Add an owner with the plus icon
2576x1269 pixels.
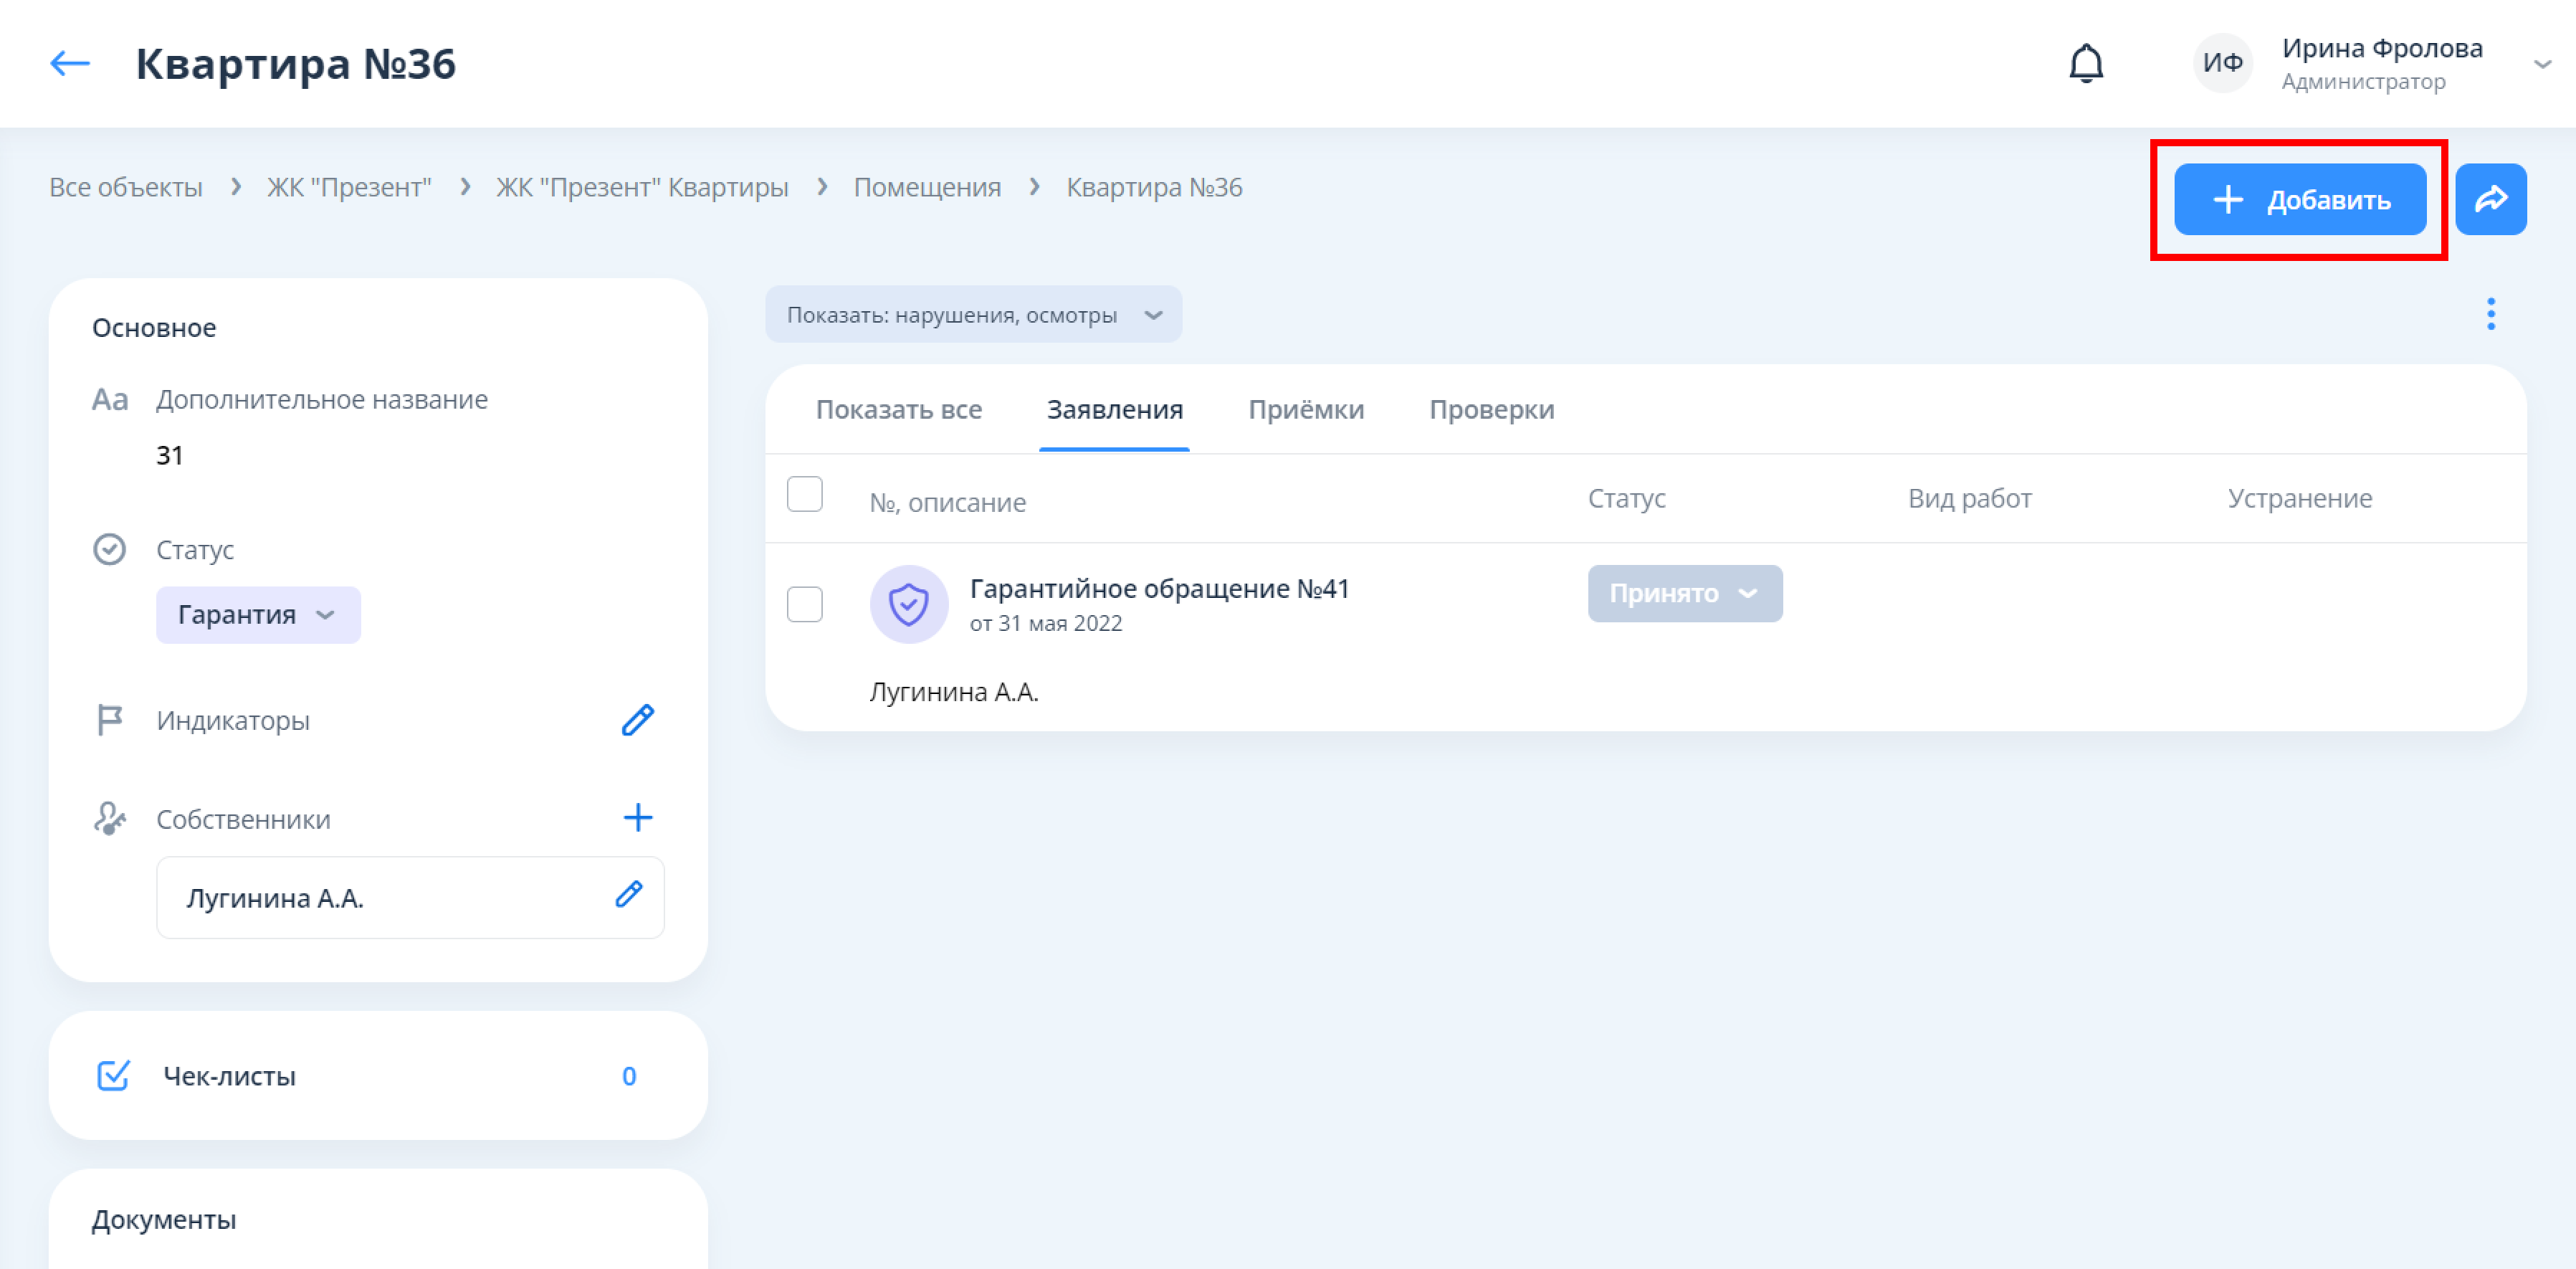tap(637, 818)
